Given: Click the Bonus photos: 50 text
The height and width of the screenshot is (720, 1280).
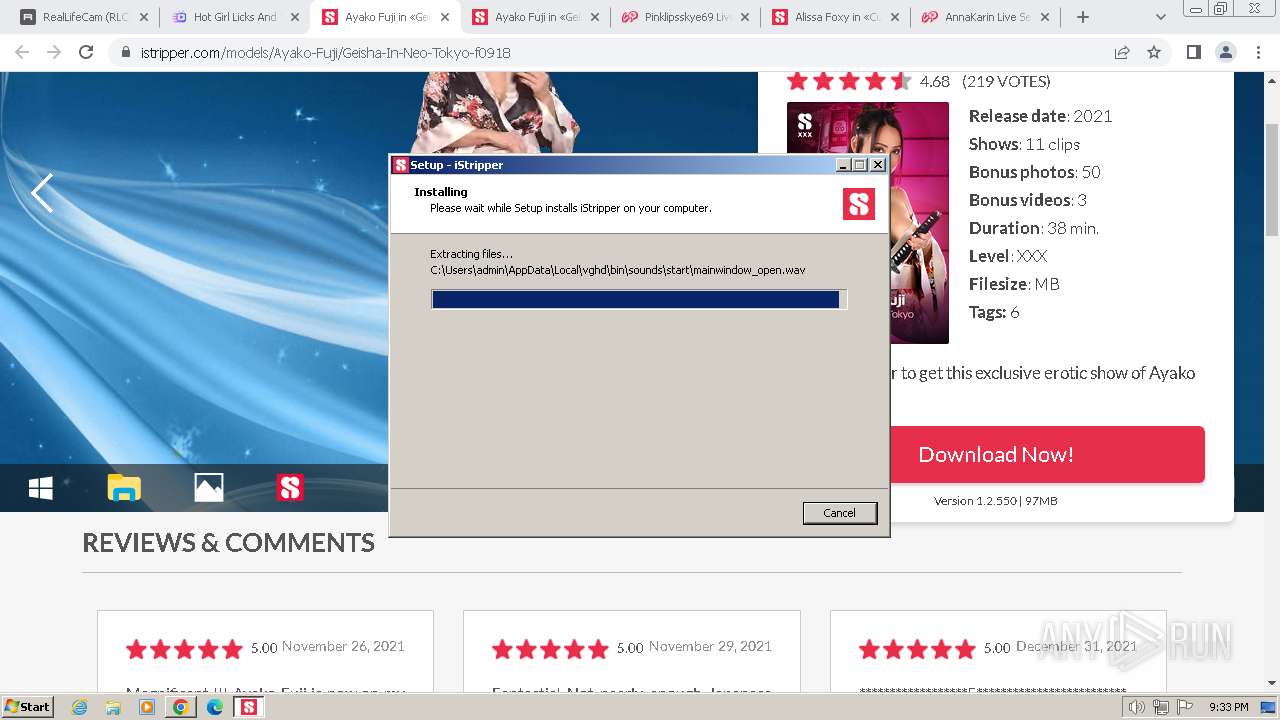Looking at the screenshot, I should [1035, 172].
